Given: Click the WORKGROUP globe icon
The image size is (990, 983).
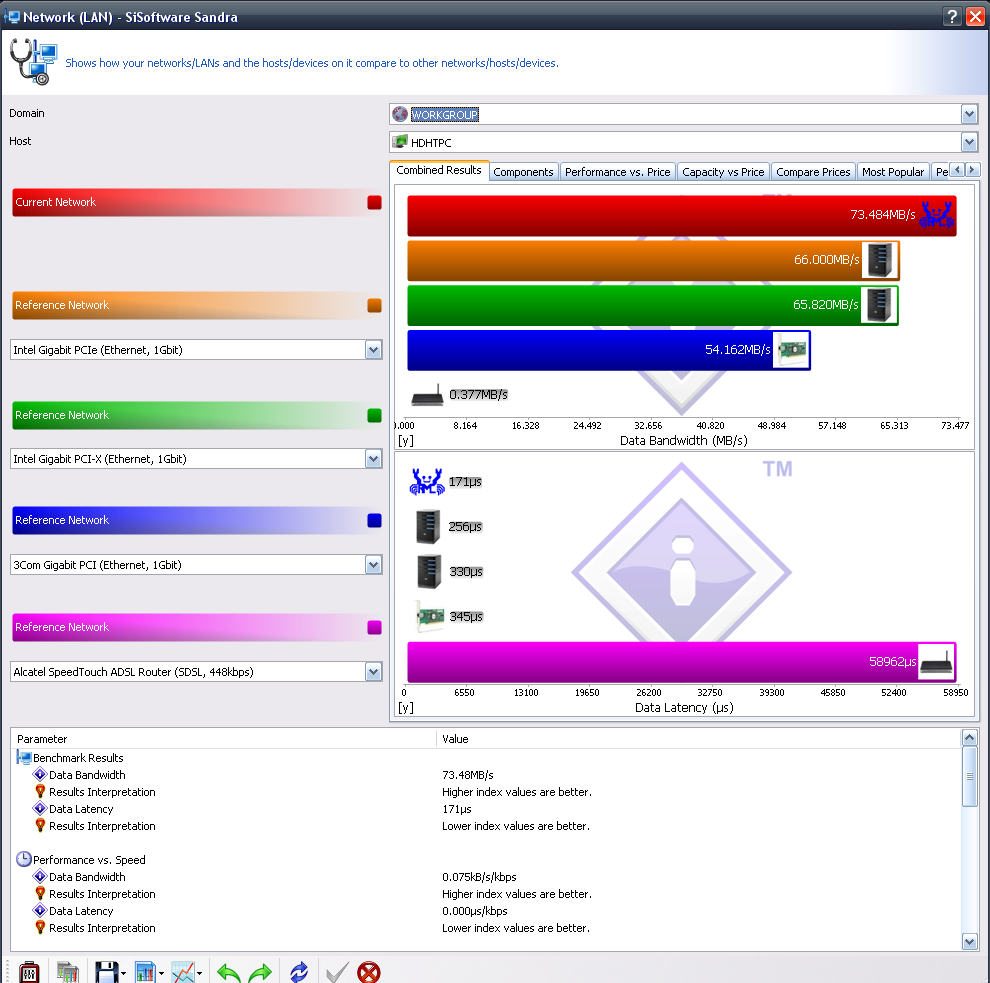Looking at the screenshot, I should pos(400,114).
